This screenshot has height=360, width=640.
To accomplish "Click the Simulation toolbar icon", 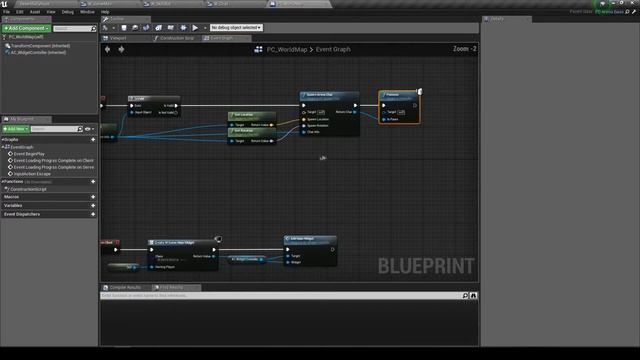I will pos(183,28).
